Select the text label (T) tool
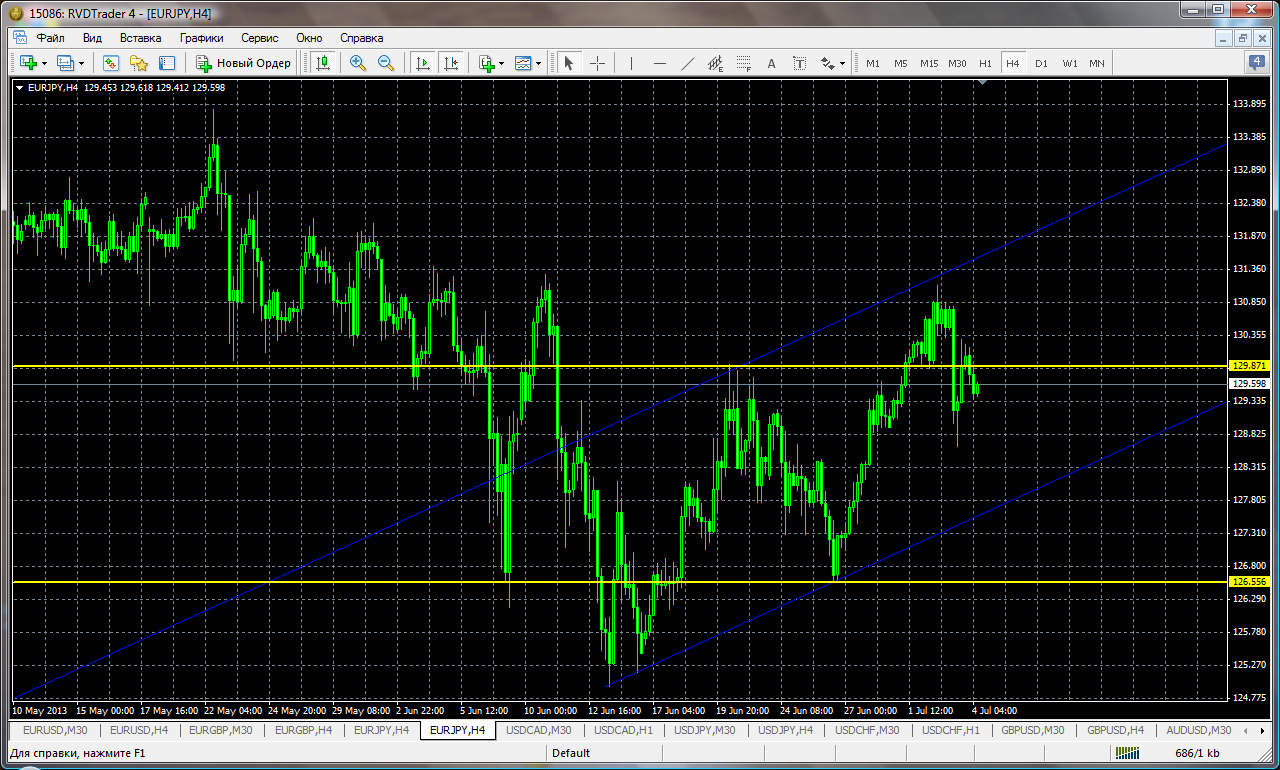The image size is (1280, 770). pos(800,63)
